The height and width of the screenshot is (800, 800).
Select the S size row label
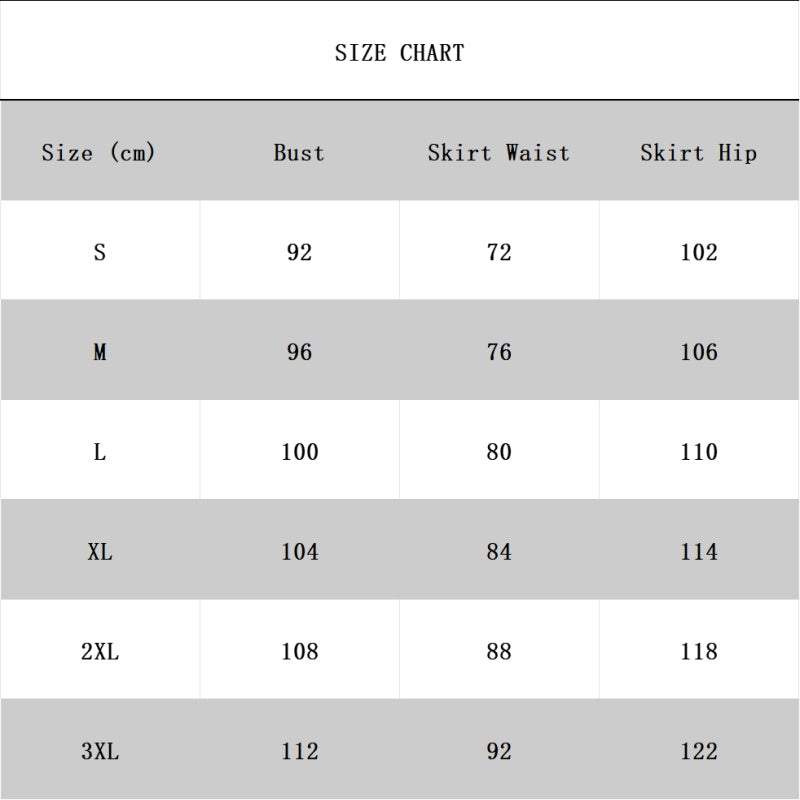(x=99, y=252)
